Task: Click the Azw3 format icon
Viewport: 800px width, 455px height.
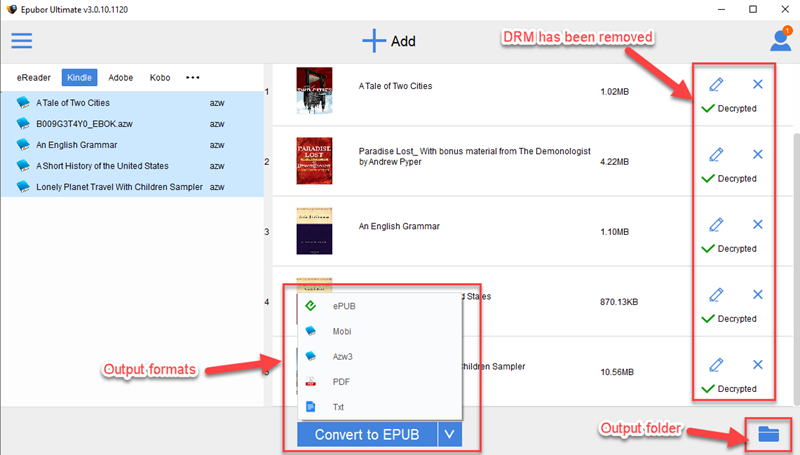Action: pos(310,356)
